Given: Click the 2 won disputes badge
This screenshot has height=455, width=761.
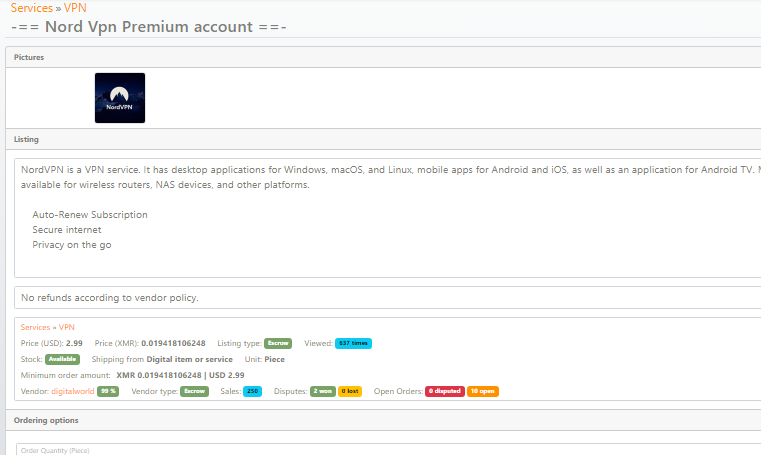Looking at the screenshot, I should coord(322,391).
